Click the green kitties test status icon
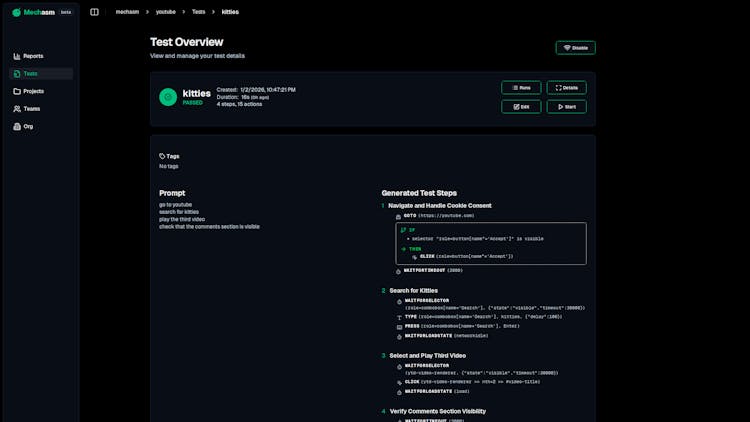 [x=168, y=97]
